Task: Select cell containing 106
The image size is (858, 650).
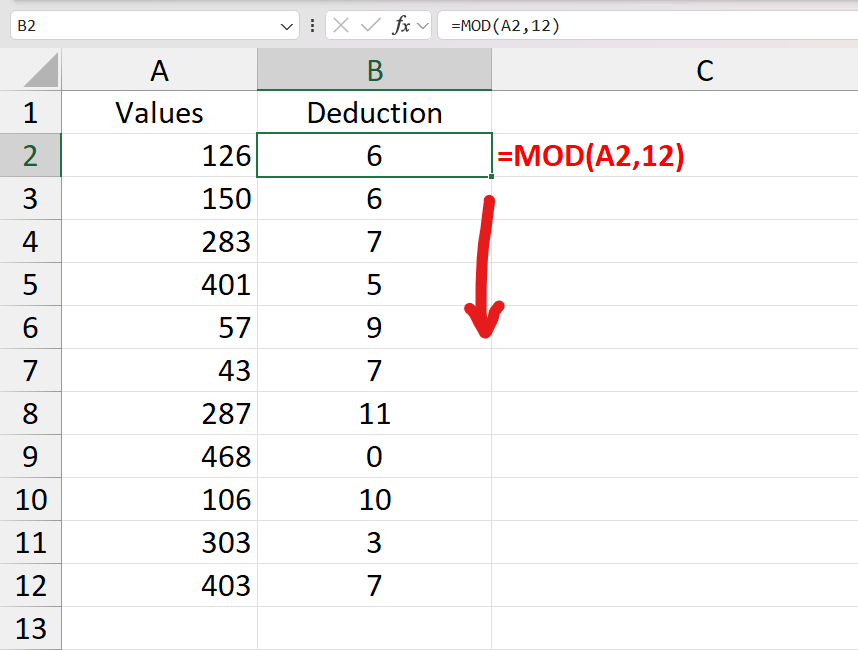Action: (x=159, y=499)
